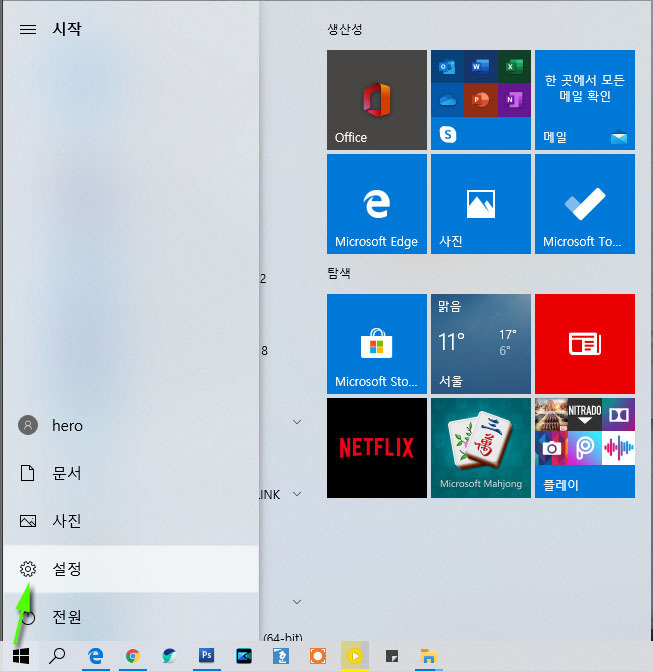Open OneDrive from the Office apps tile
Viewport: 653px width, 671px height.
[x=447, y=100]
